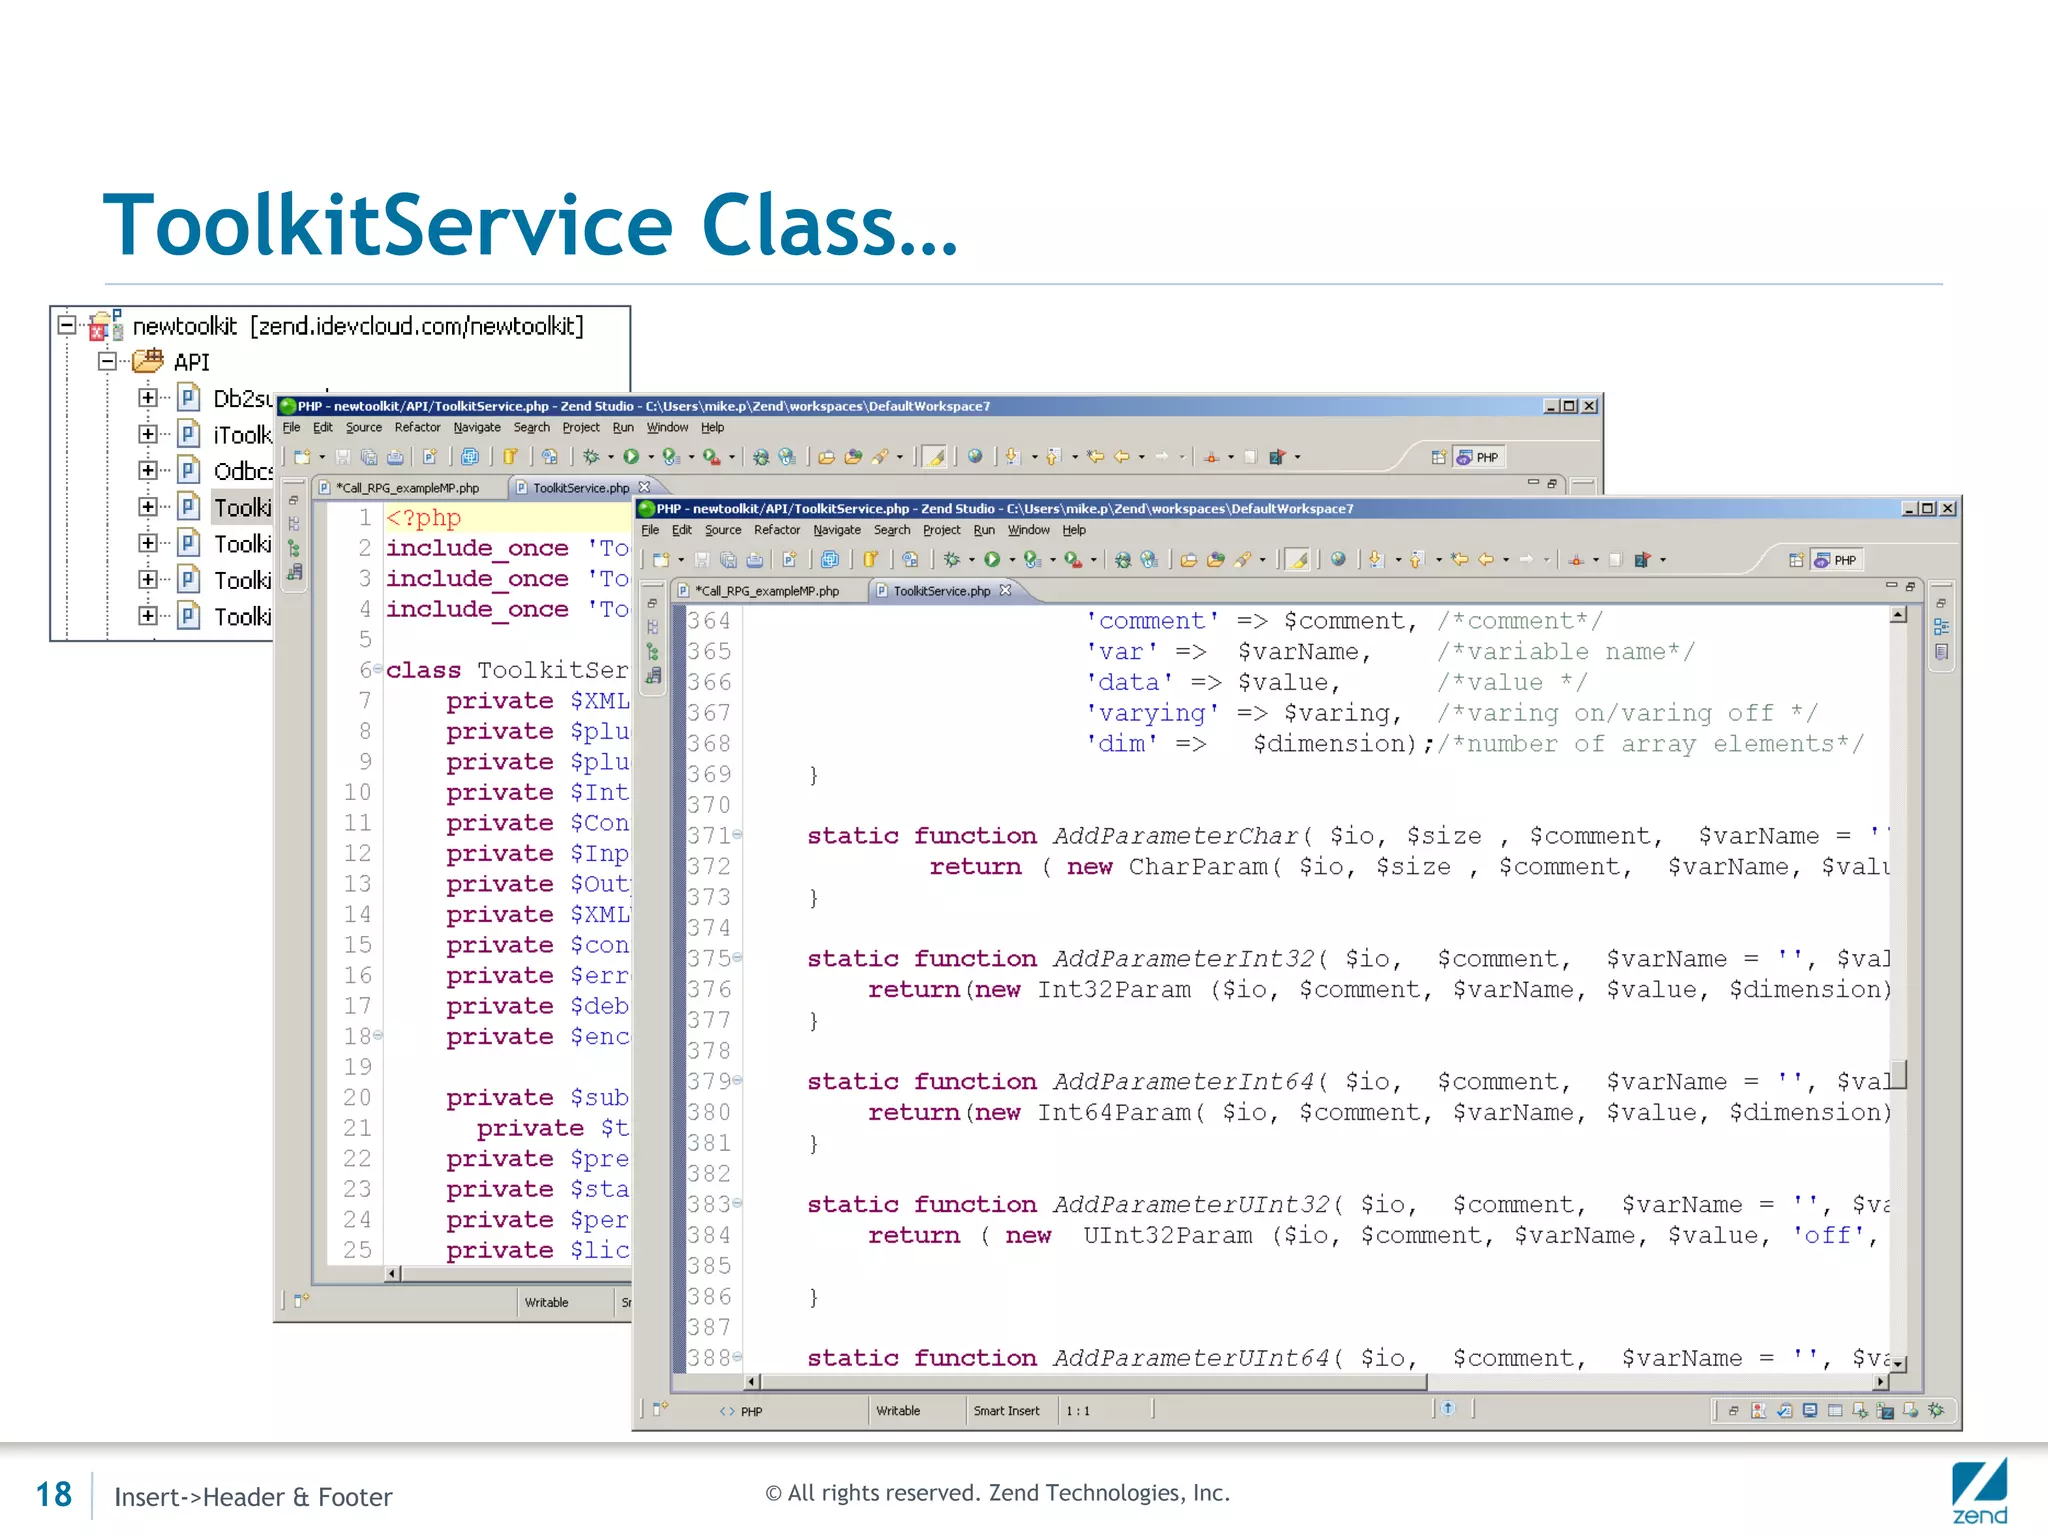Open Debug icon dropdown arrow in front window
Screen dimensions: 2048x1536
(971, 561)
